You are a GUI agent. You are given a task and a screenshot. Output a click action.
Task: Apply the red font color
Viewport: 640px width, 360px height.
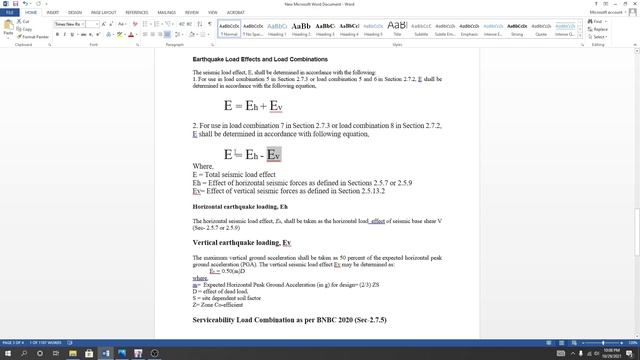point(131,35)
